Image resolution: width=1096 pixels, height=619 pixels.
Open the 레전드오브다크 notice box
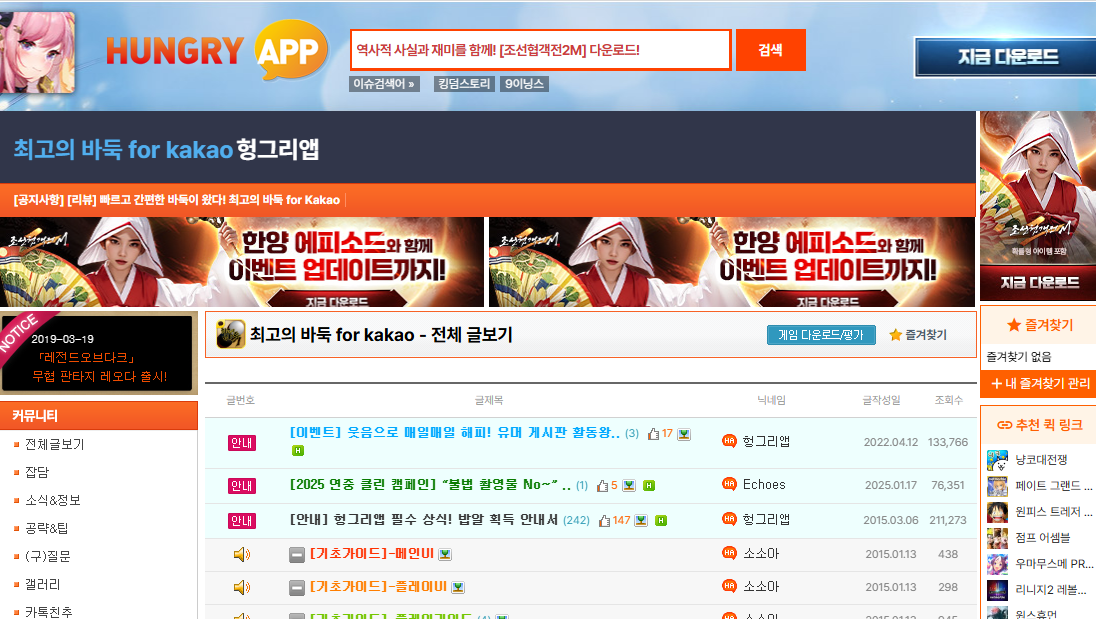[98, 353]
